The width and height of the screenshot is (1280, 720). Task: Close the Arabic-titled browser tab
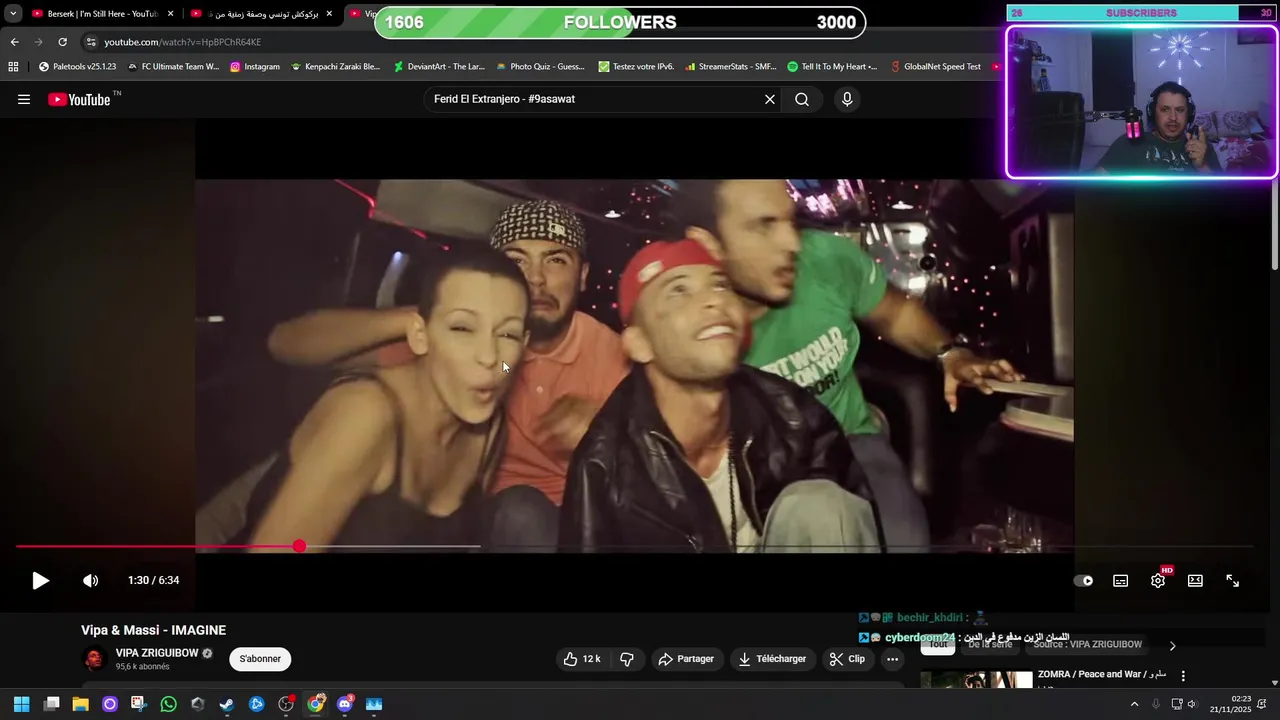coord(329,14)
